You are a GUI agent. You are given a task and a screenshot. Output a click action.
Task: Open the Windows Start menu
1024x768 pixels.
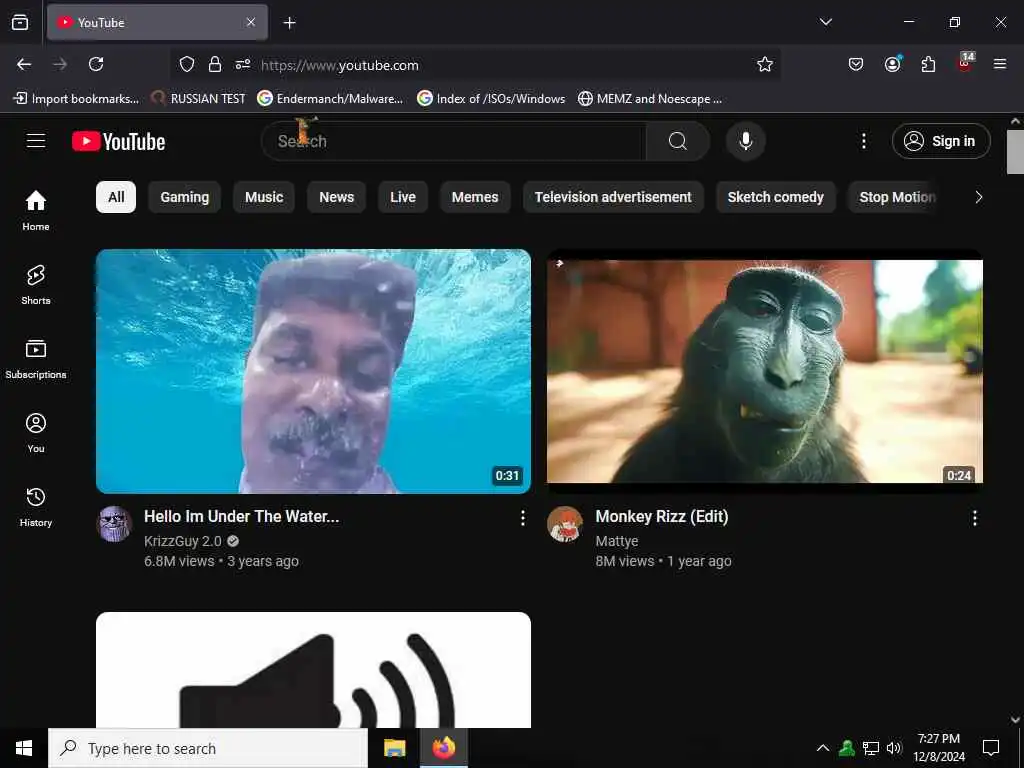(x=24, y=748)
